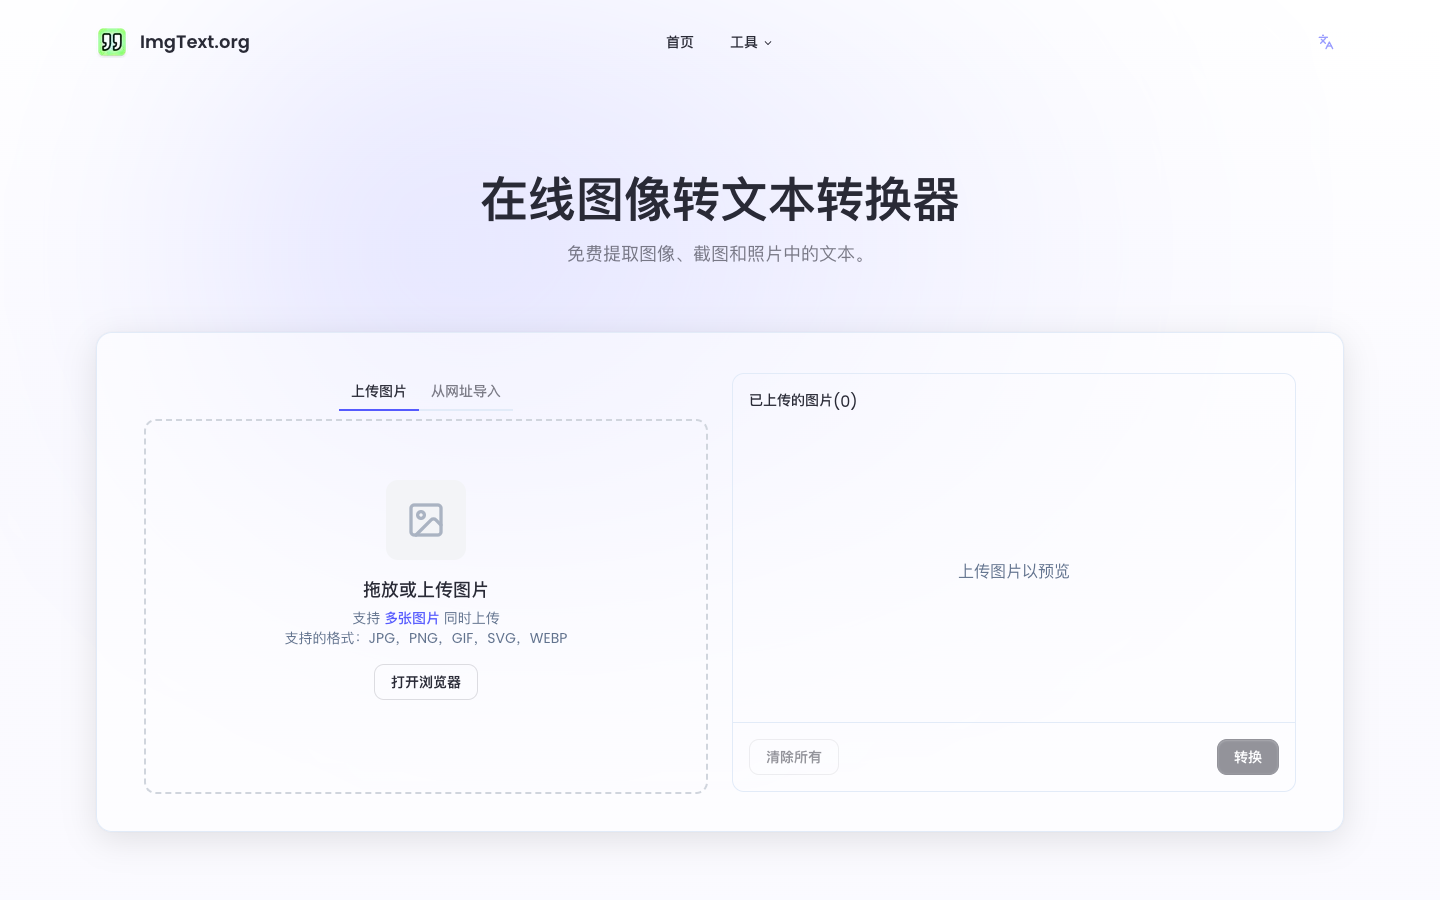Click the 打开浏览器 button
The height and width of the screenshot is (900, 1440).
[426, 682]
